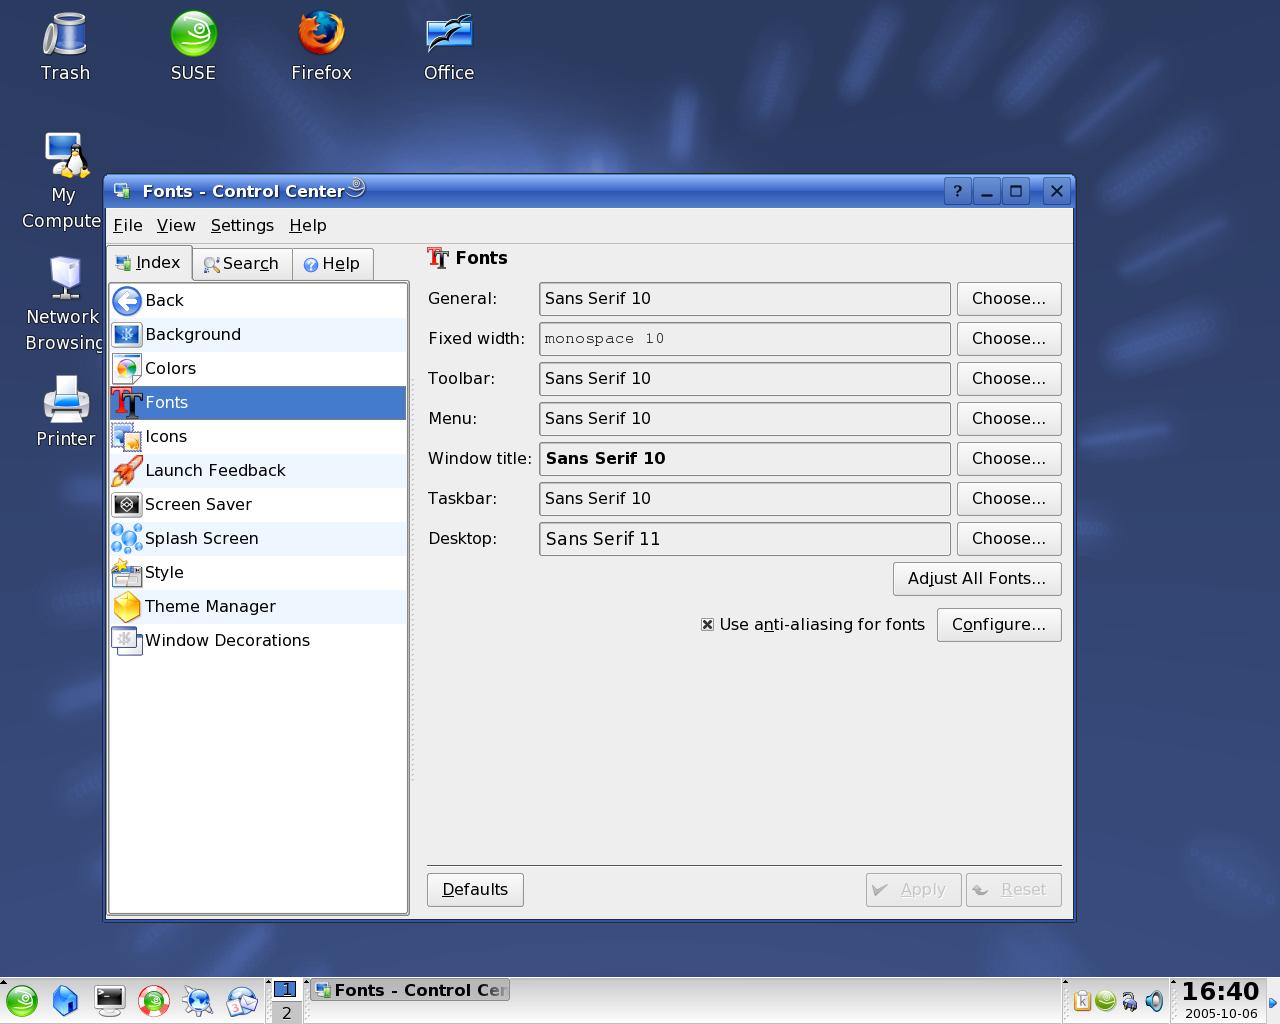Click Configure for anti-aliasing

pyautogui.click(x=999, y=624)
